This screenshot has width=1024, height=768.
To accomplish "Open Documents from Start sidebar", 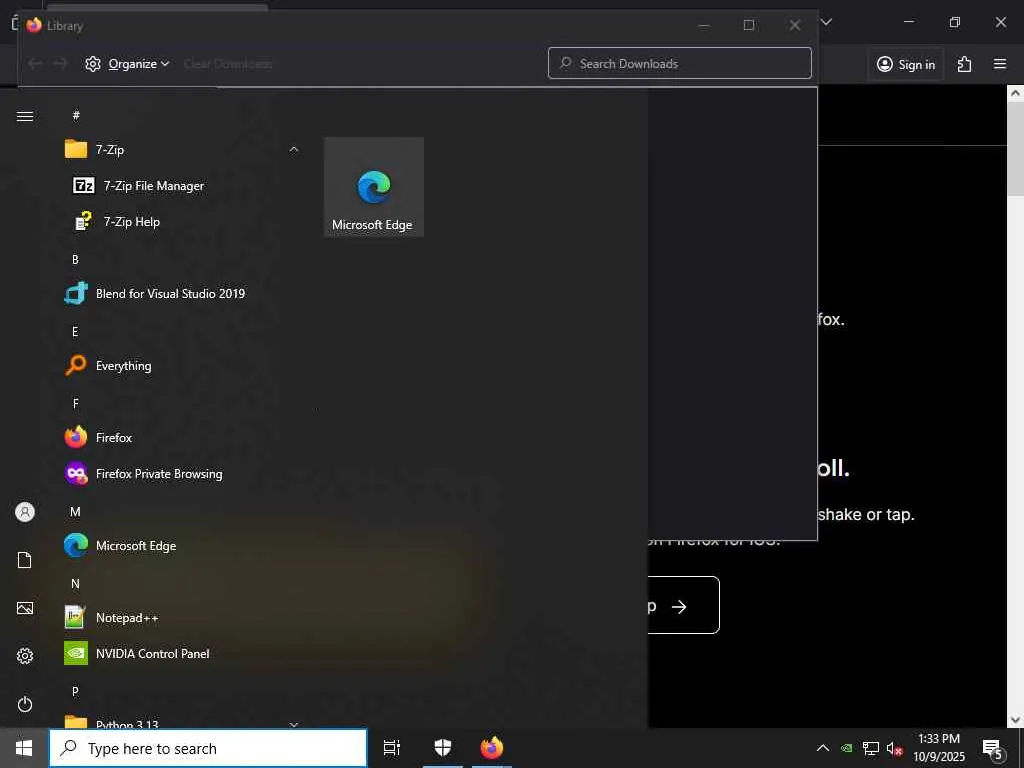I will tap(25, 560).
